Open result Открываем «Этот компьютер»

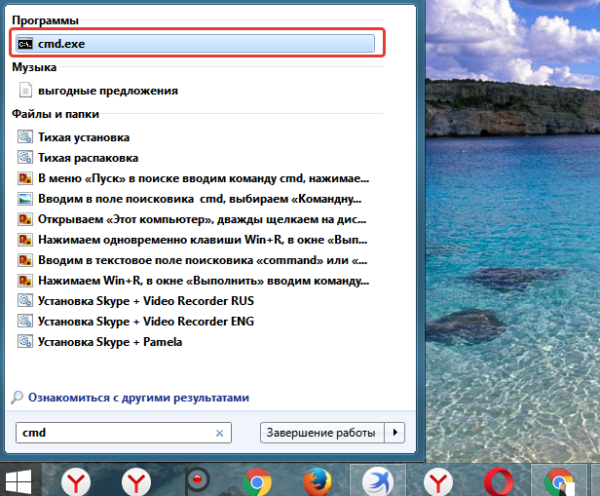(192, 219)
